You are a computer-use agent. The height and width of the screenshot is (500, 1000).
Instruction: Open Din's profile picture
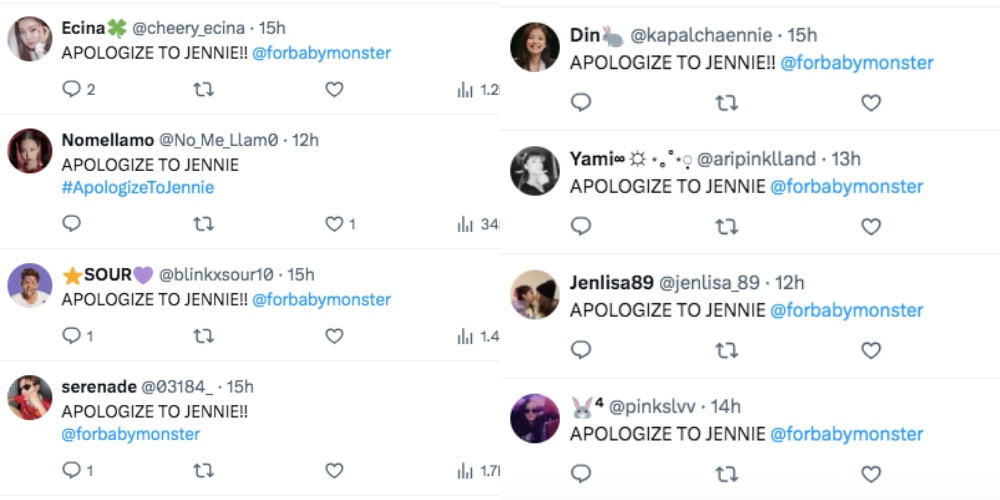[534, 47]
